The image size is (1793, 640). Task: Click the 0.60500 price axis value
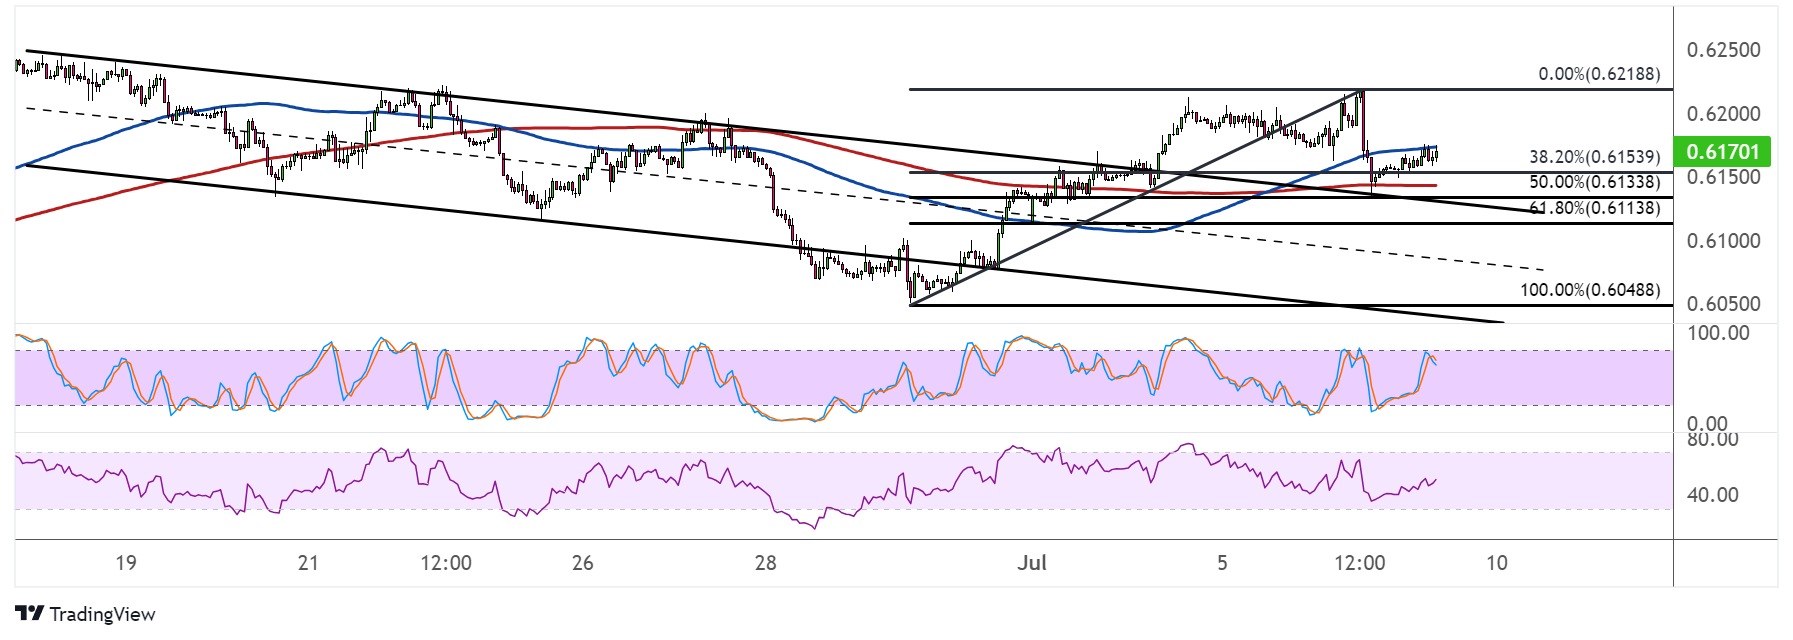coord(1723,304)
